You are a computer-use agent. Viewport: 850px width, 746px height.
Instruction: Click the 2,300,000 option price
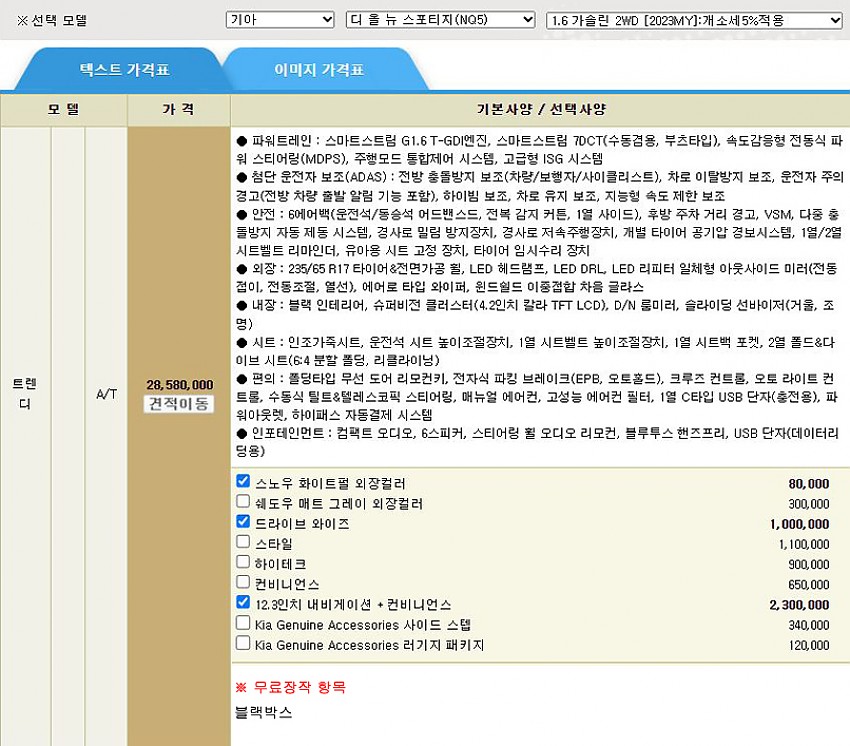[799, 605]
